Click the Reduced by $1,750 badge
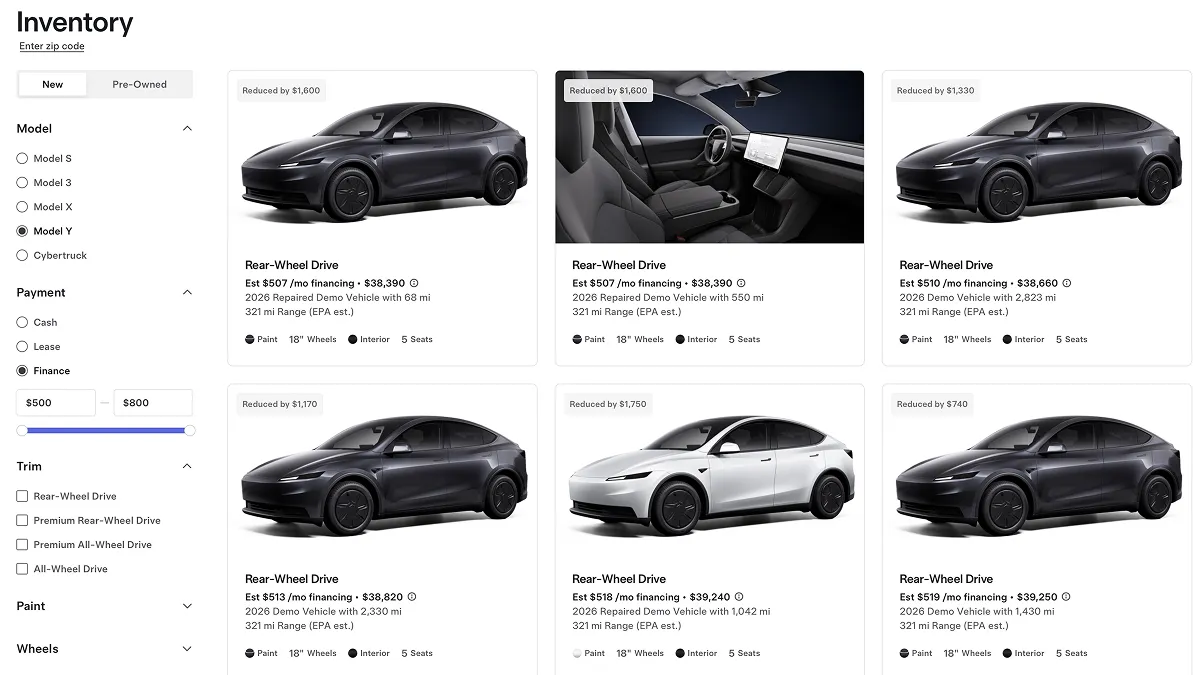Viewport: 1200px width, 675px height. 606,403
